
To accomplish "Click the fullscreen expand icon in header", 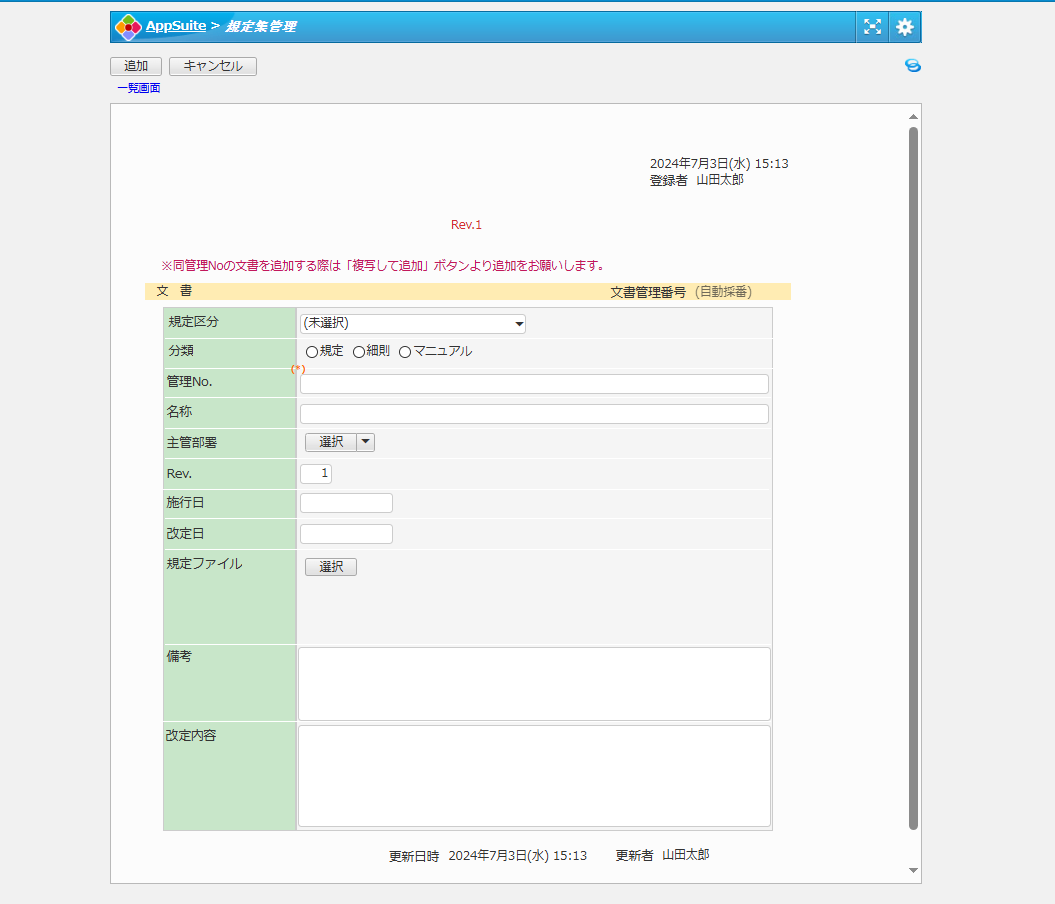I will pyautogui.click(x=872, y=27).
